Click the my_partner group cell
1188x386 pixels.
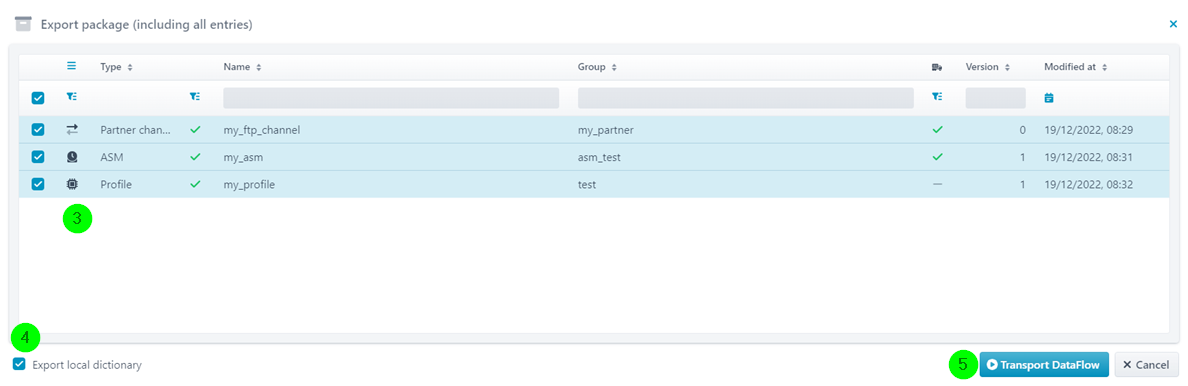pyautogui.click(x=605, y=130)
